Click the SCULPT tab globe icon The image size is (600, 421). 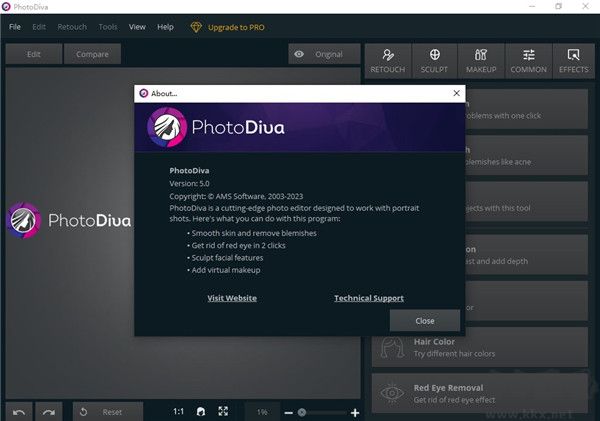(x=434, y=55)
